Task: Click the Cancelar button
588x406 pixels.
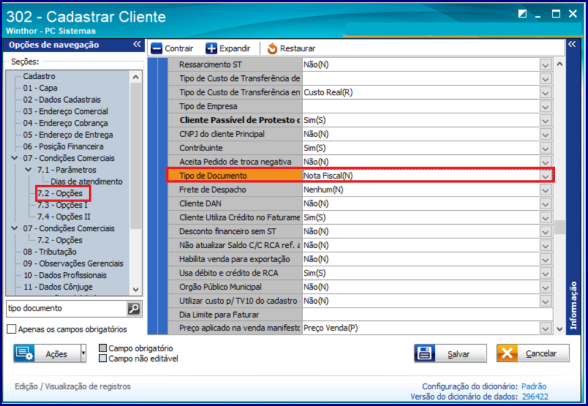Action: (533, 354)
